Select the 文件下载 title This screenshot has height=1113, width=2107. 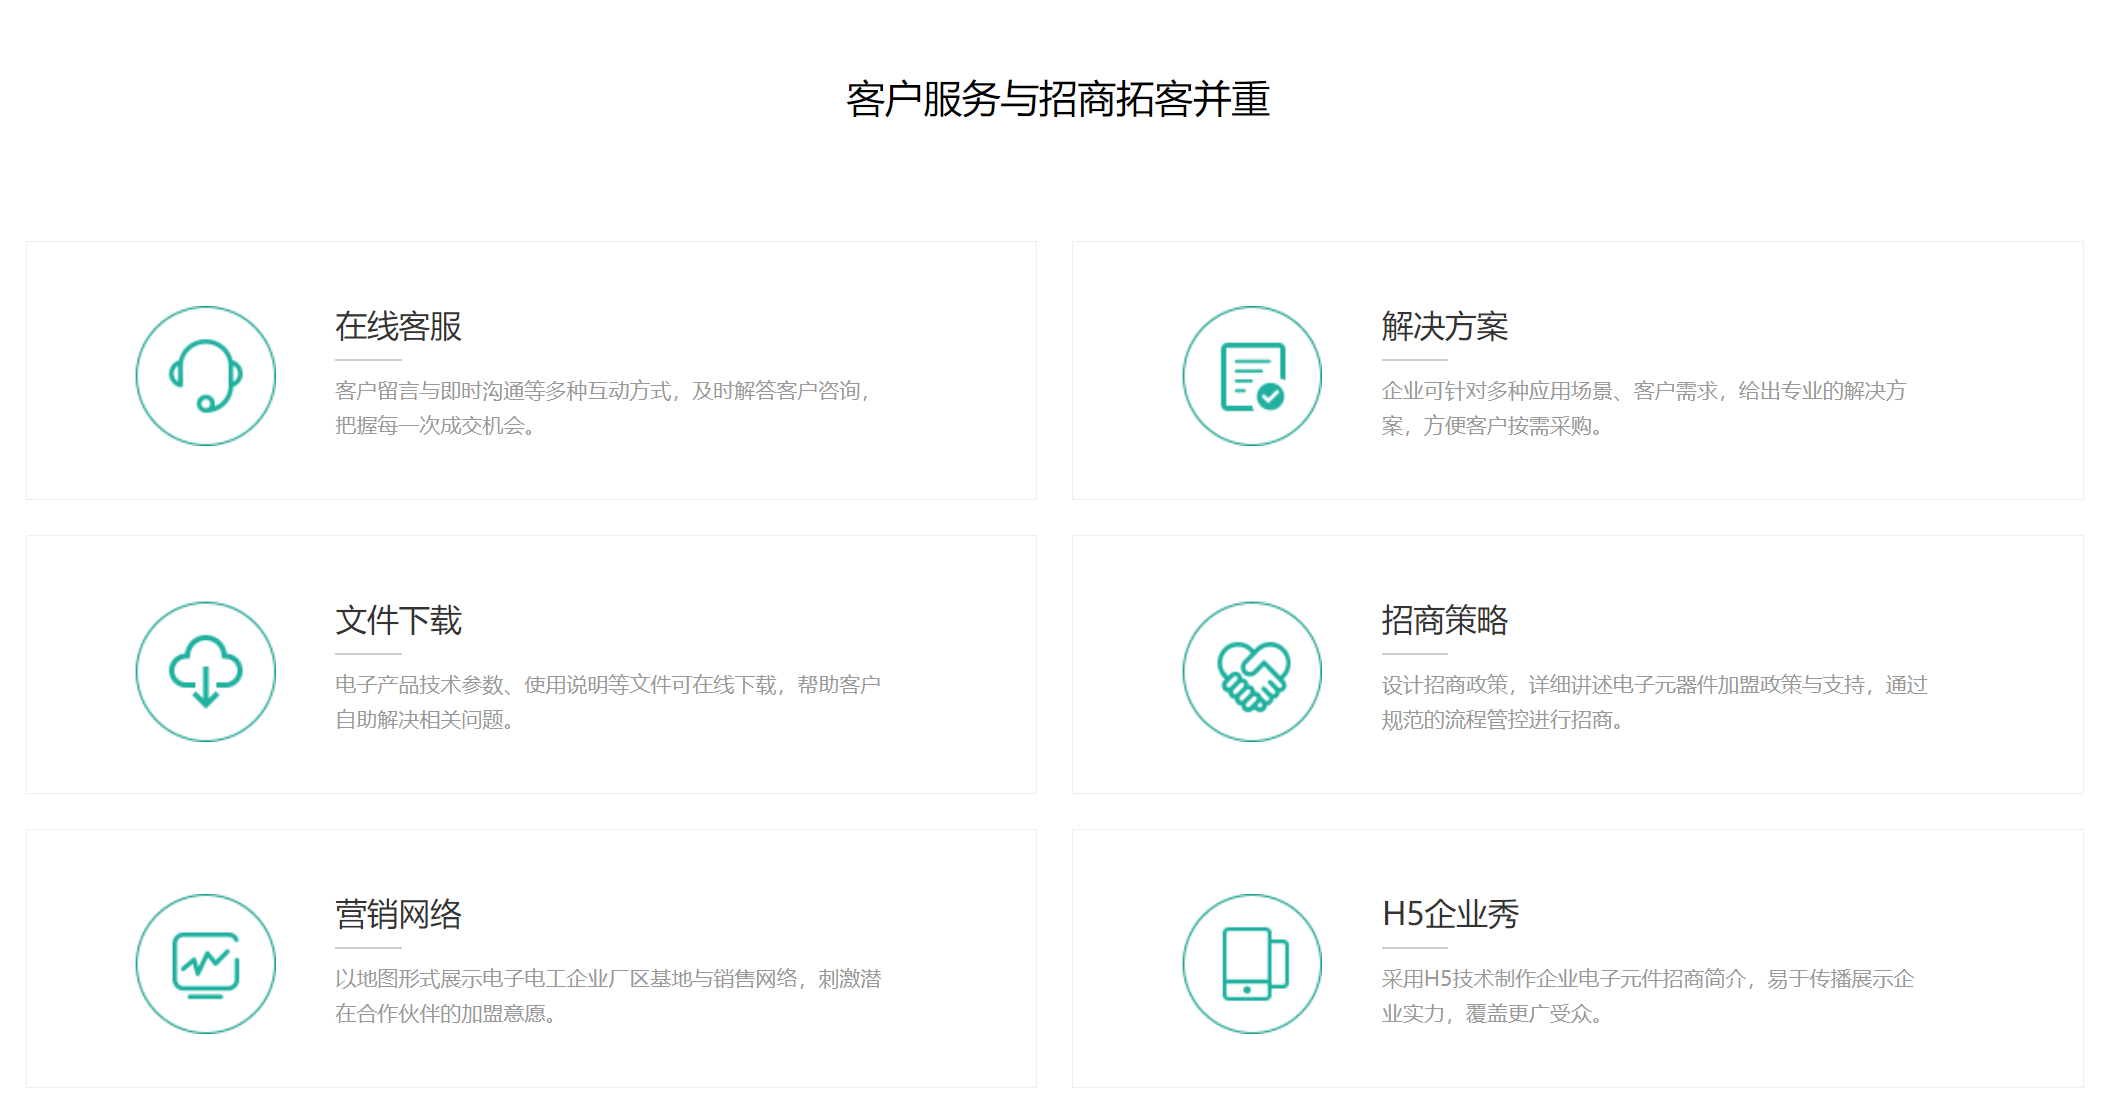(x=398, y=620)
